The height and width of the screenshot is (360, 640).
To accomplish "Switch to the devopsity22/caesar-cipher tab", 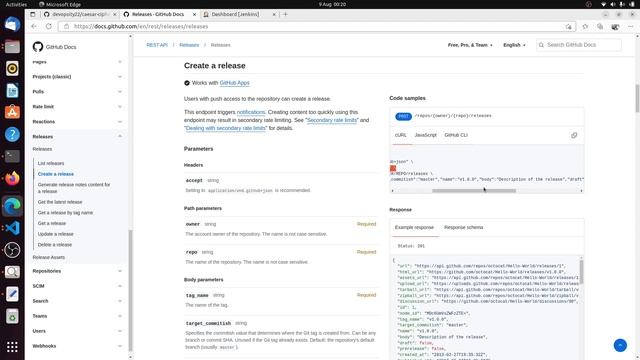I will [80, 14].
